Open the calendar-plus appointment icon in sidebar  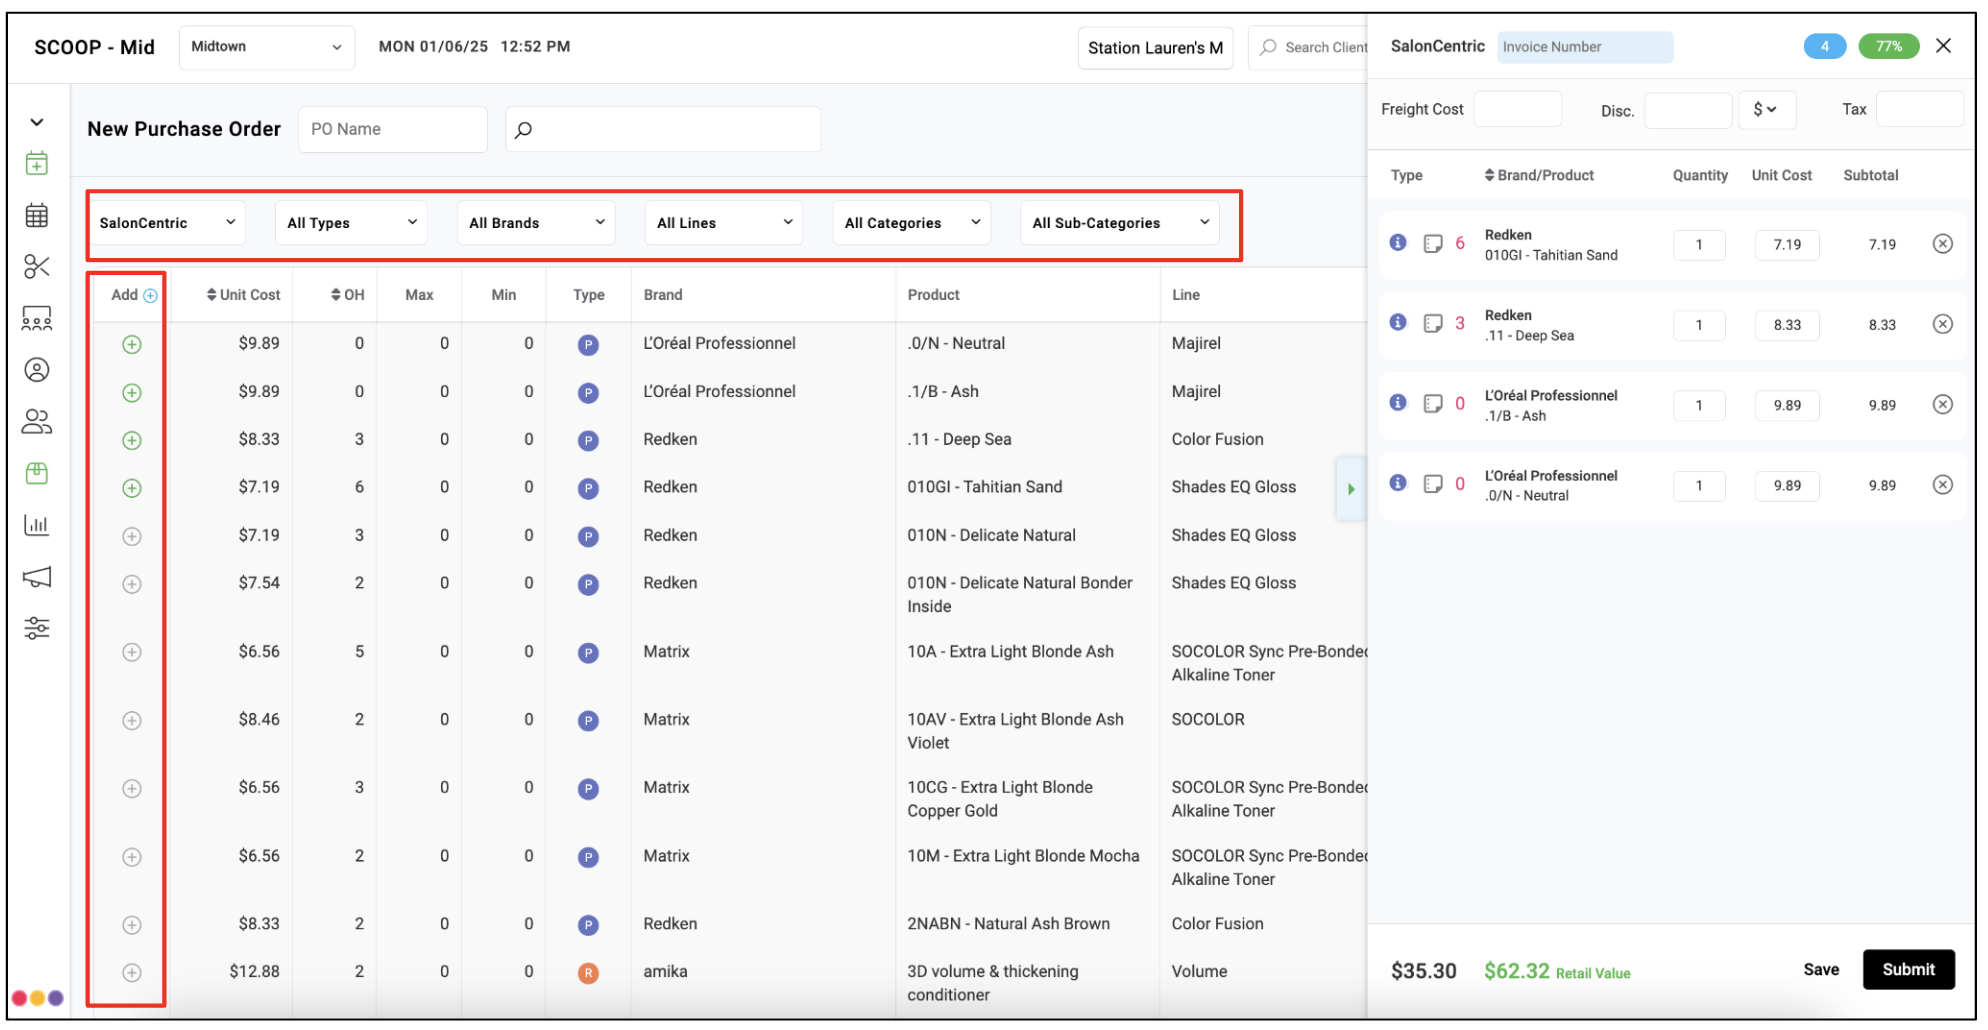click(37, 163)
